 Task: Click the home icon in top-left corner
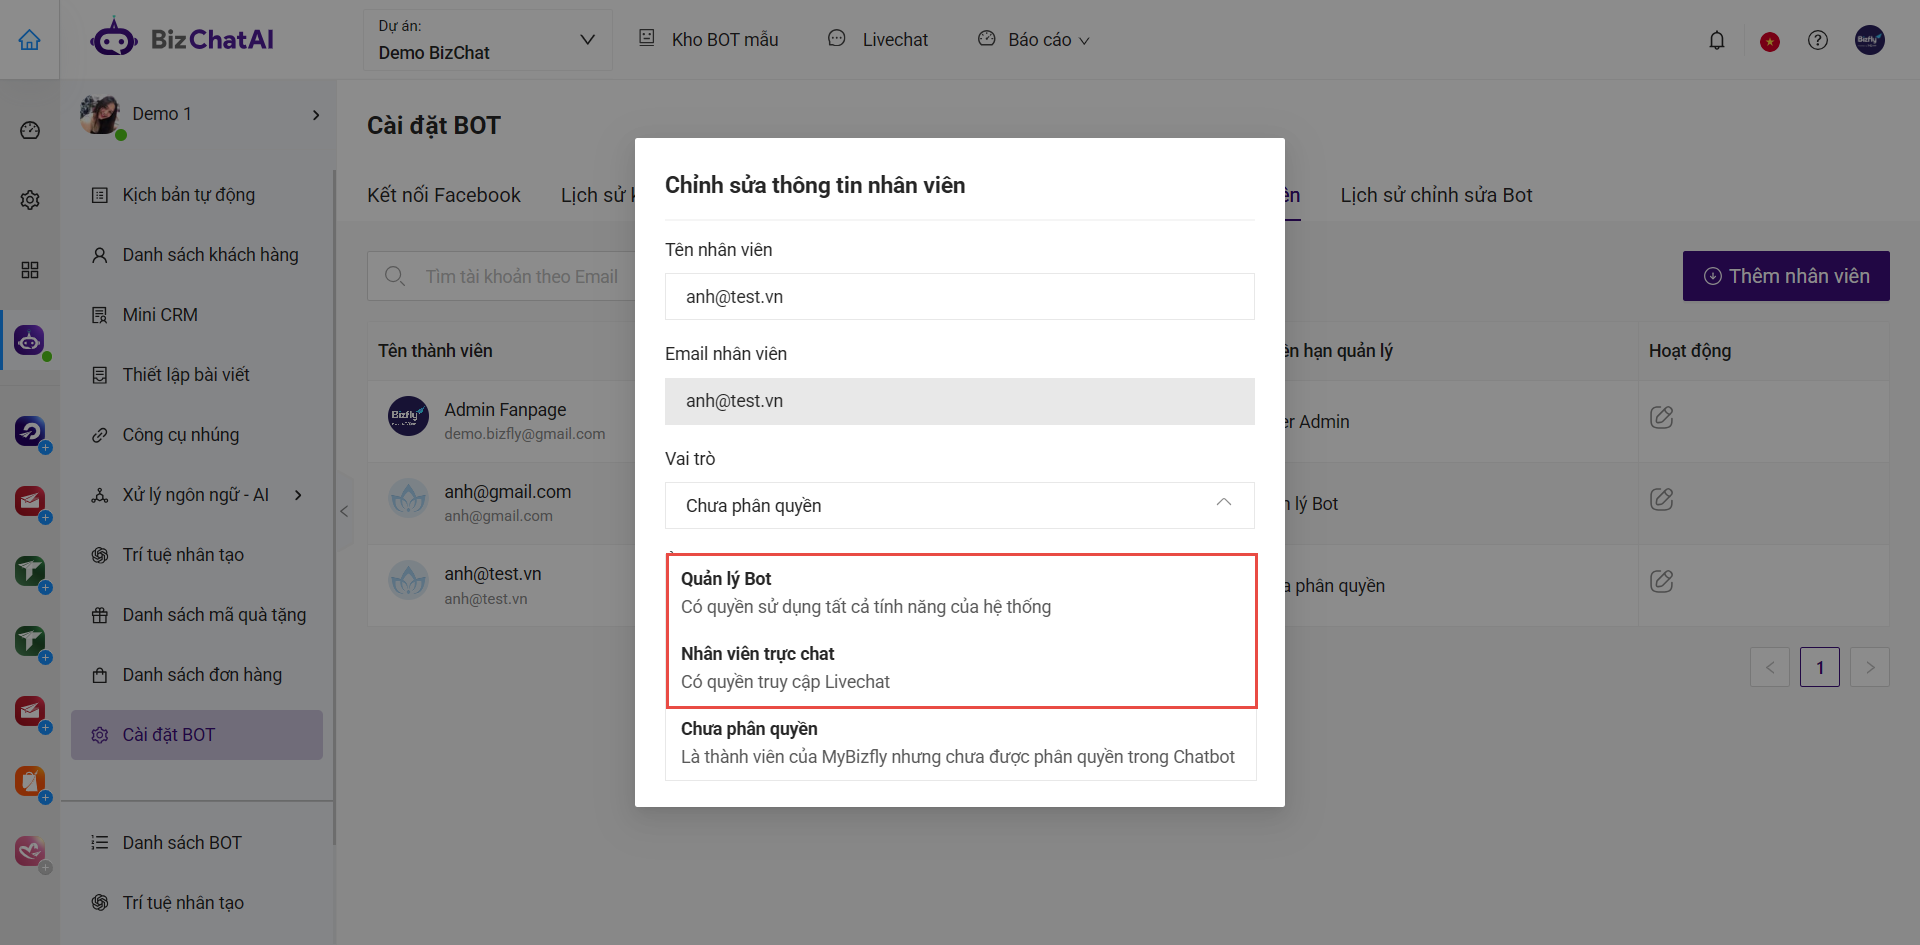click(x=30, y=40)
